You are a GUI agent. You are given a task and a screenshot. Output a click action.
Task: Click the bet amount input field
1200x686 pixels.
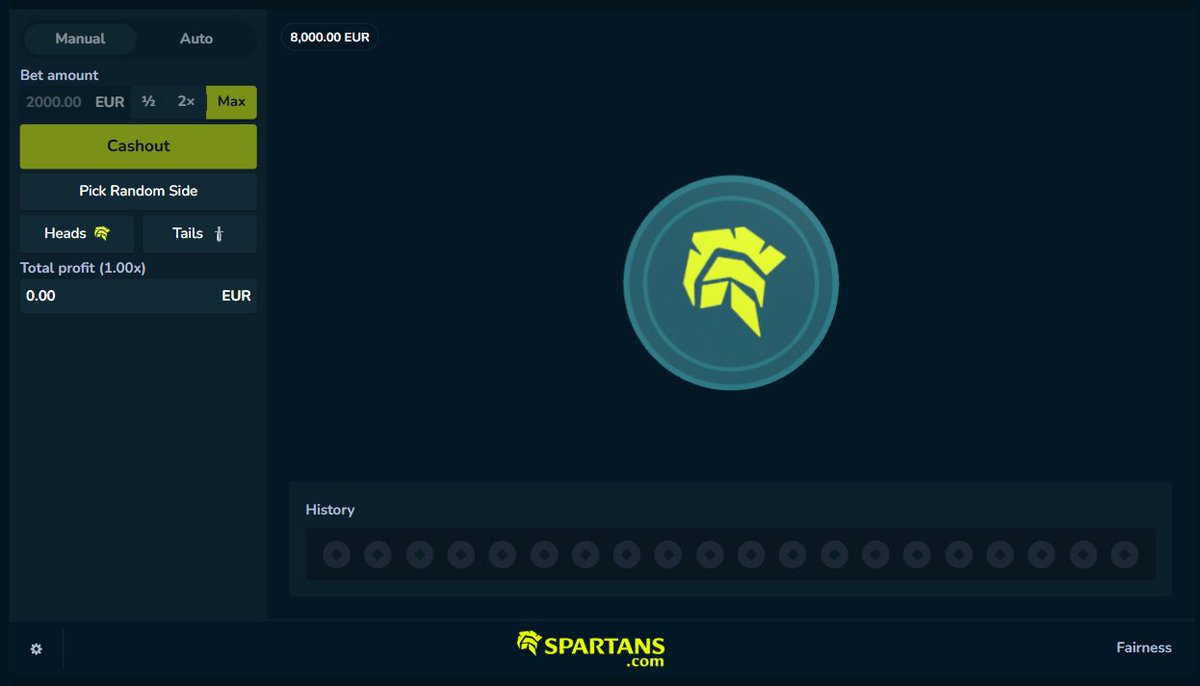[75, 102]
